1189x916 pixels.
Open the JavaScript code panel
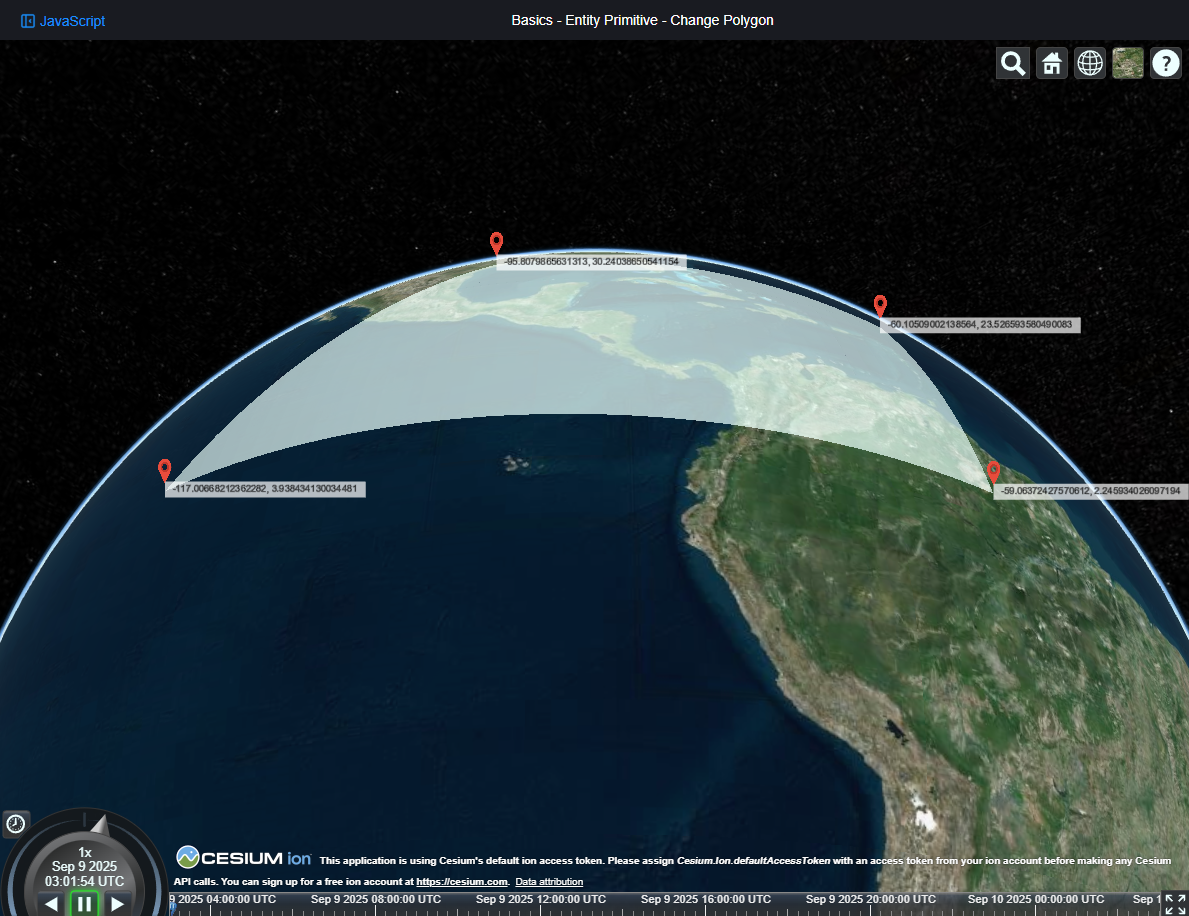click(x=63, y=21)
